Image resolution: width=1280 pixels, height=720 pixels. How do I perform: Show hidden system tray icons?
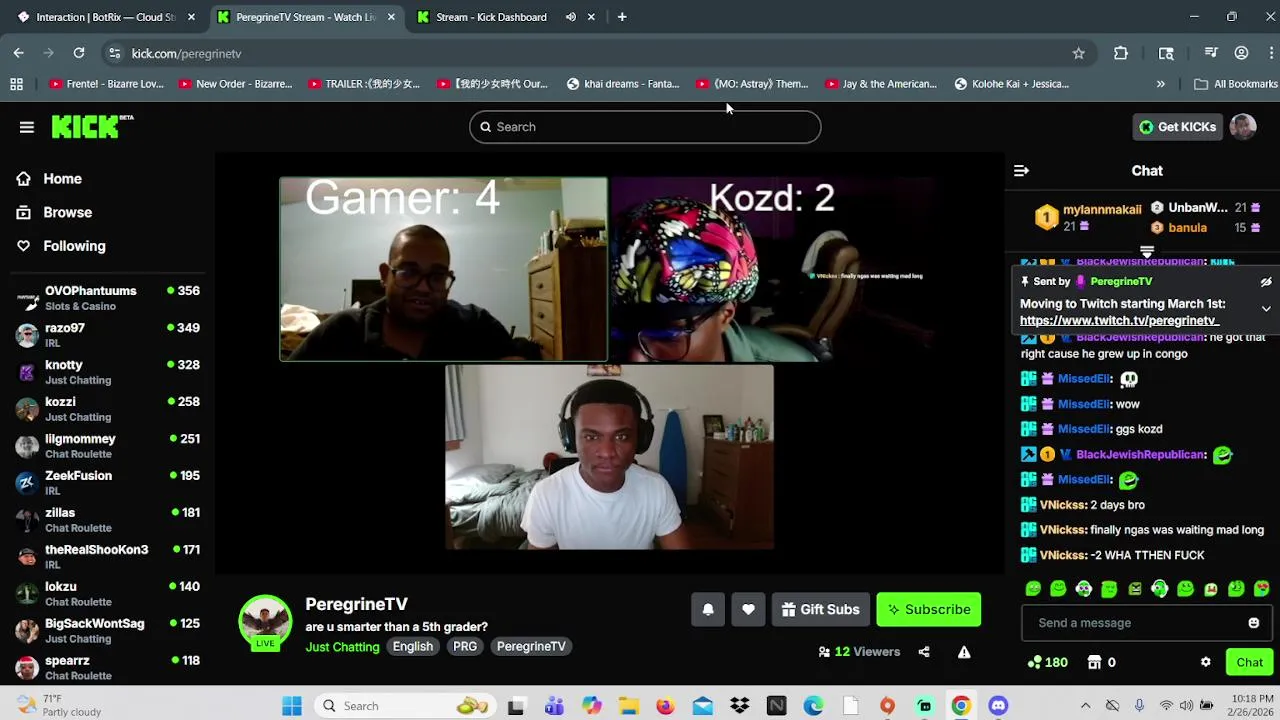pos(1085,706)
